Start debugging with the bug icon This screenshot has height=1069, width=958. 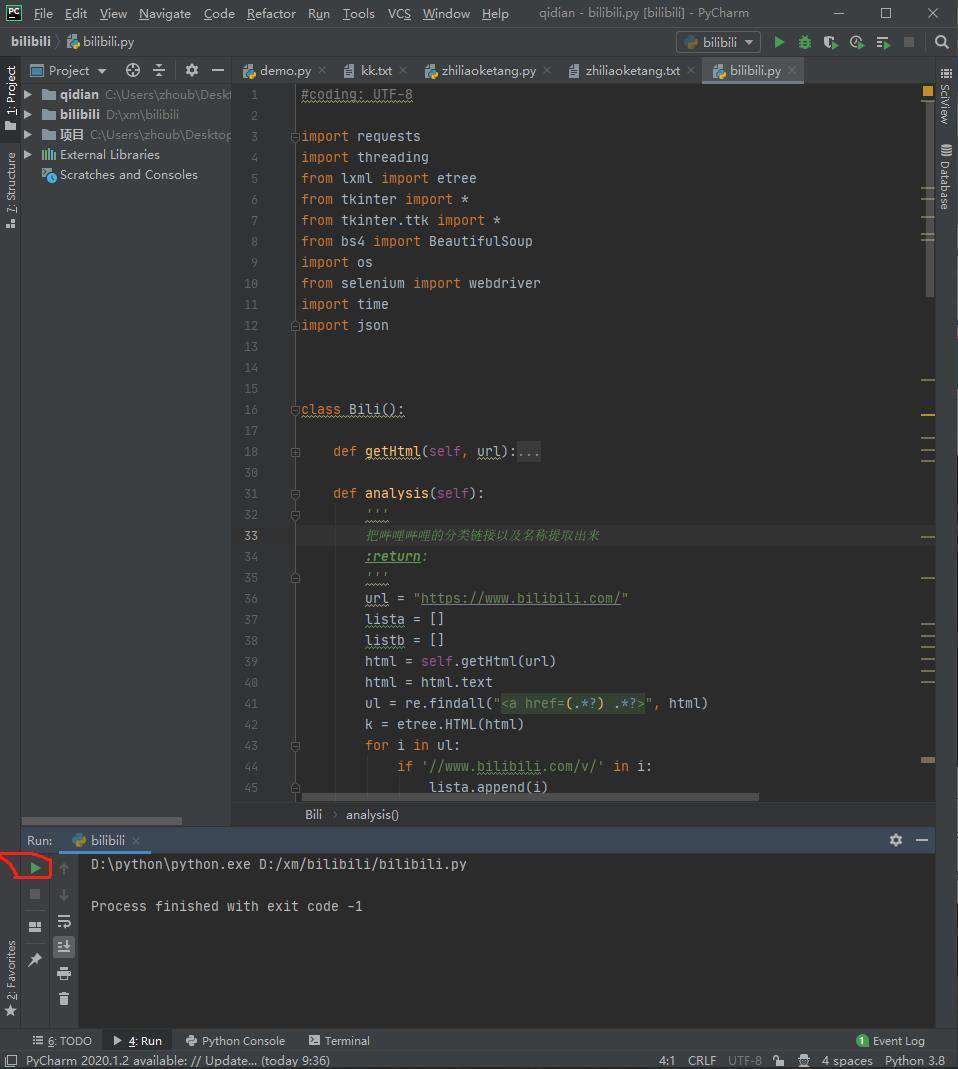coord(805,42)
